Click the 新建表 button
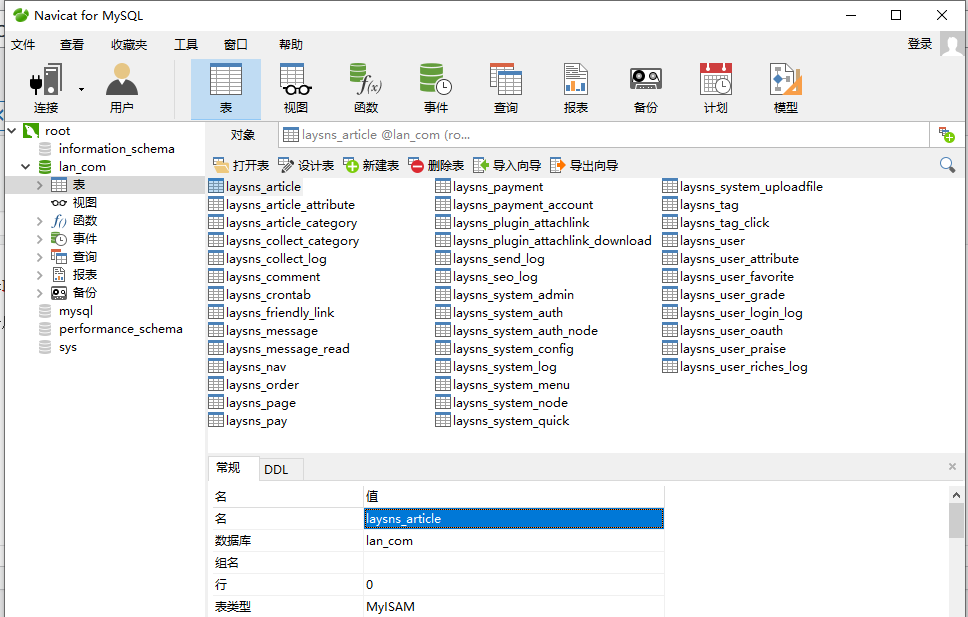Screen dimensions: 968x617 [371, 165]
